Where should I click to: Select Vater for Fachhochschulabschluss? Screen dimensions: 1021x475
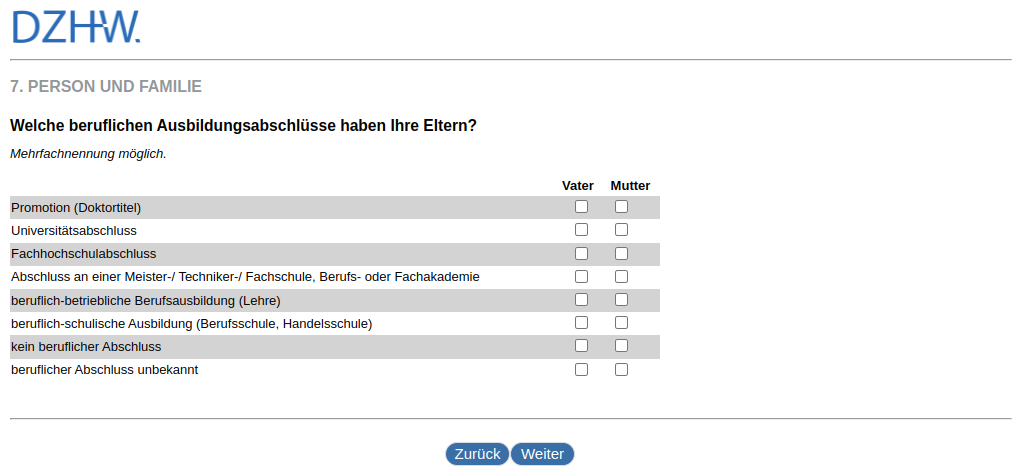click(581, 253)
